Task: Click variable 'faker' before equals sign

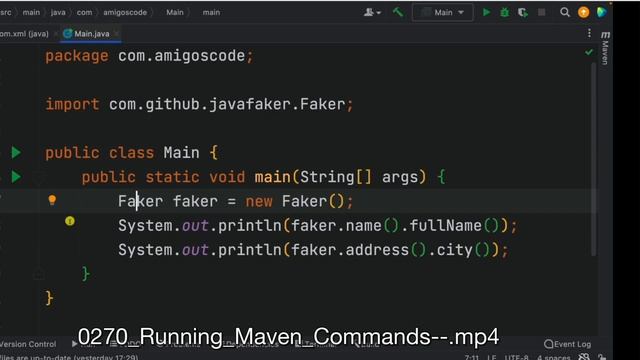Action: 195,201
